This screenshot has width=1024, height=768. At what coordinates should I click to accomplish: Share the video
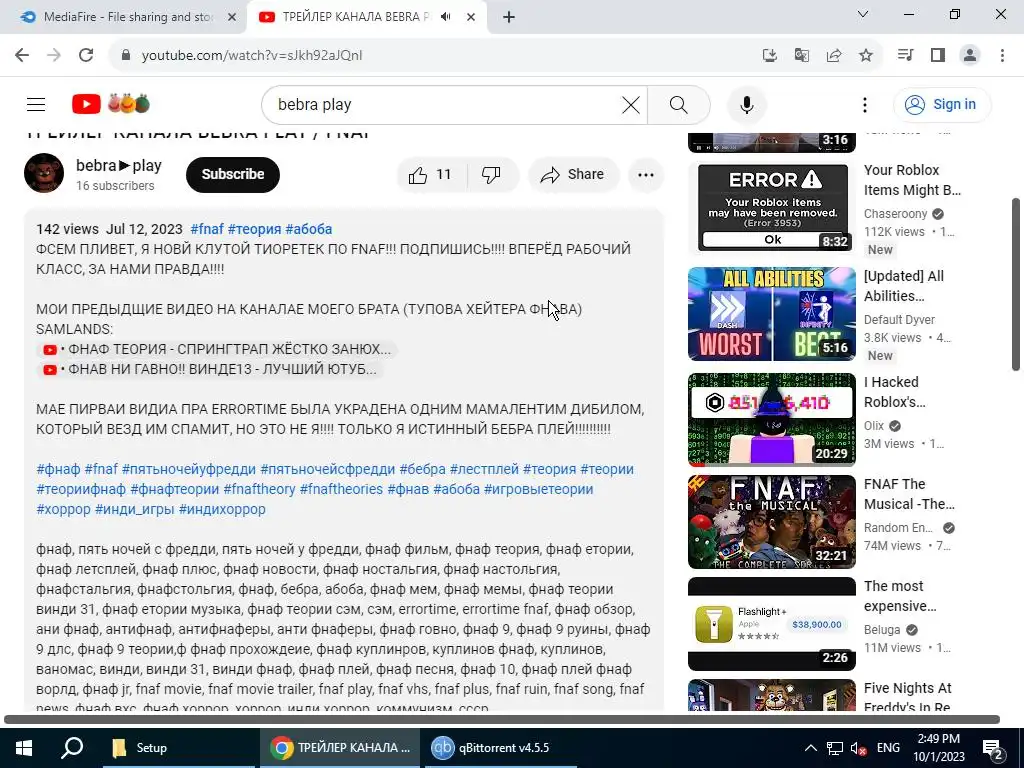click(x=573, y=174)
